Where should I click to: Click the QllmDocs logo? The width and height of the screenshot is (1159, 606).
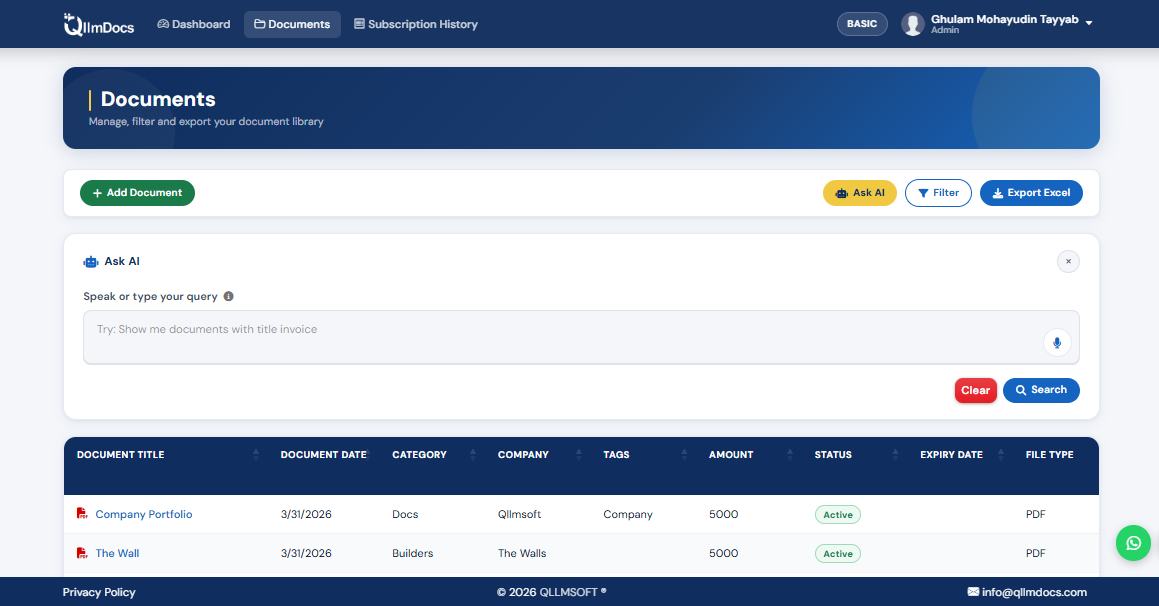tap(97, 24)
